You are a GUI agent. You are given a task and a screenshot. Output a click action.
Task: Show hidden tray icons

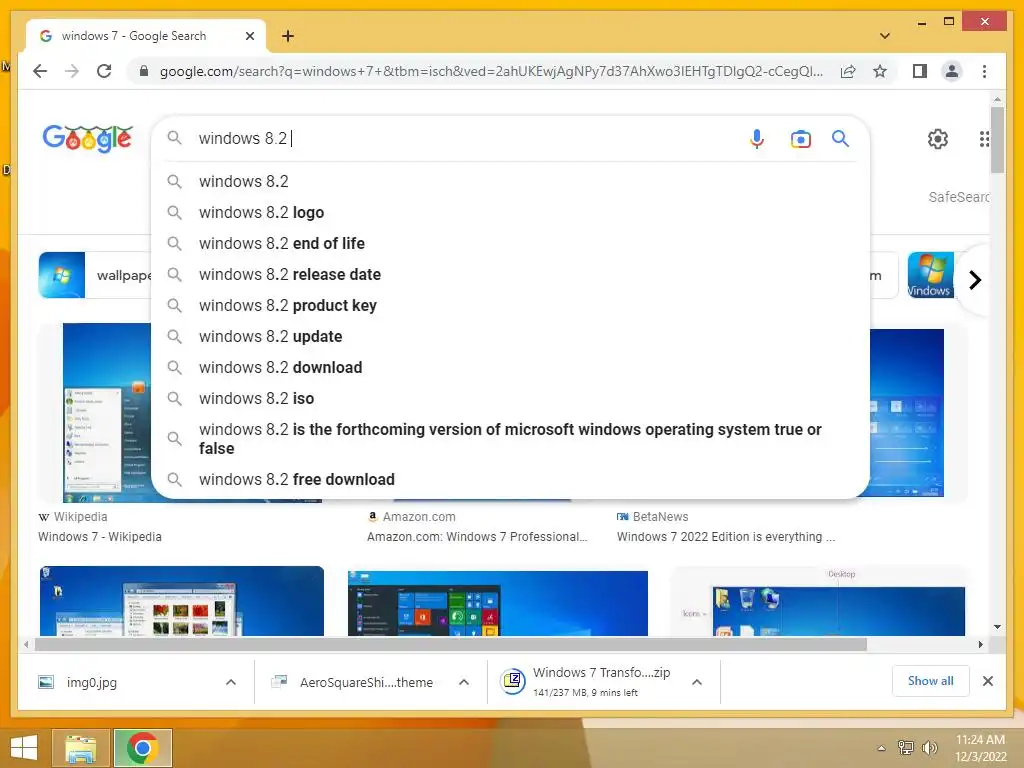click(x=882, y=748)
